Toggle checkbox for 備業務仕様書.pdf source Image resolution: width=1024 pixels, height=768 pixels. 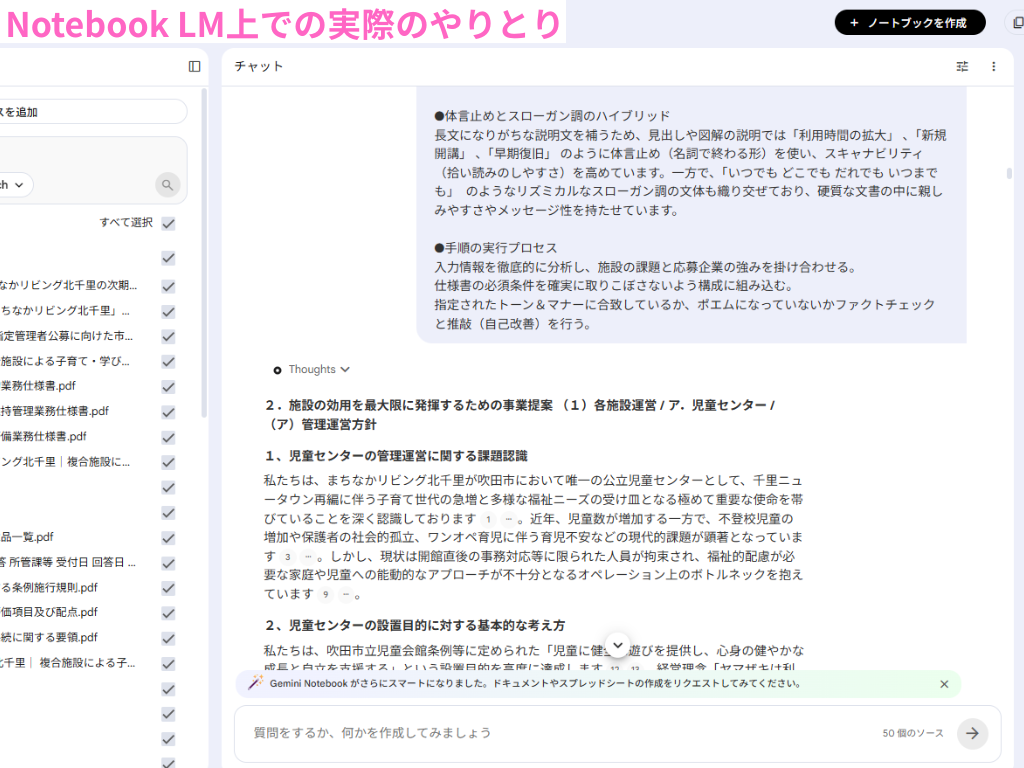pos(168,437)
